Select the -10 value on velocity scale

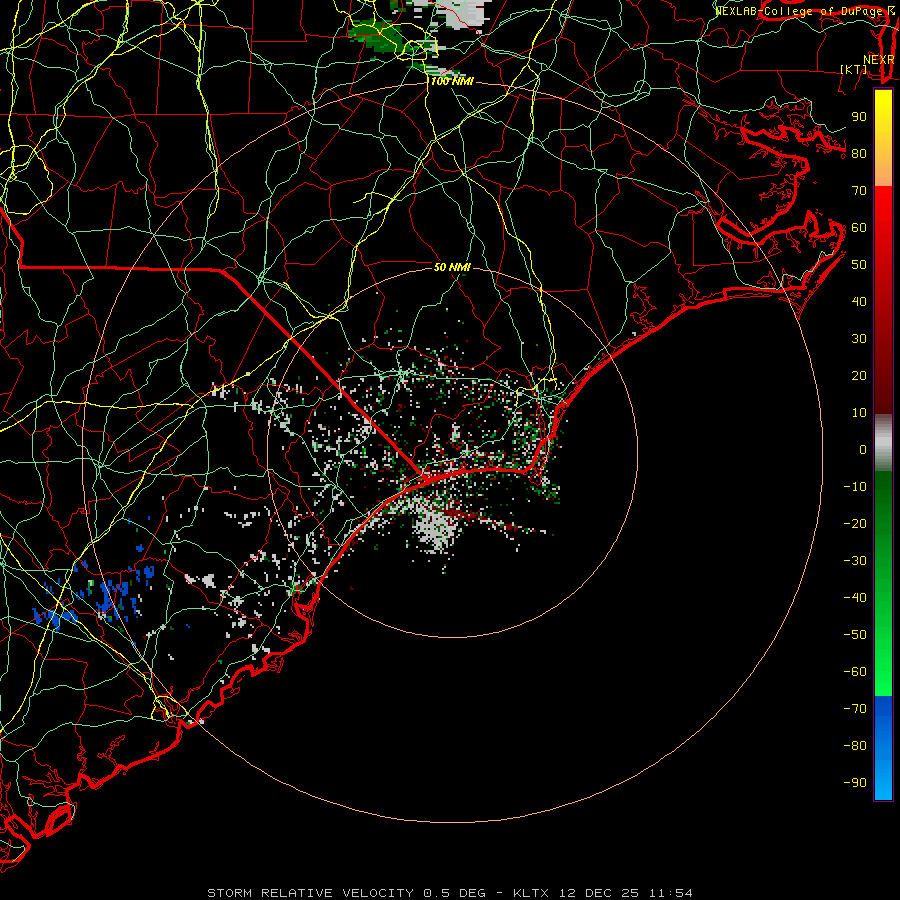point(855,487)
